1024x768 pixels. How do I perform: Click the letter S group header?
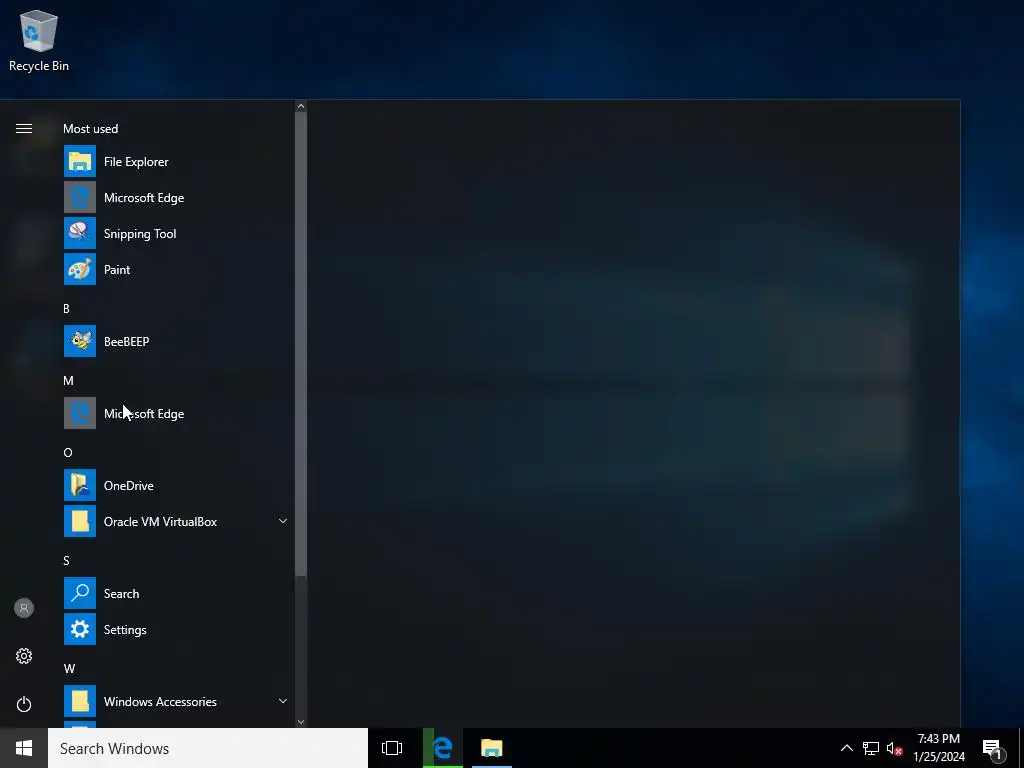66,560
